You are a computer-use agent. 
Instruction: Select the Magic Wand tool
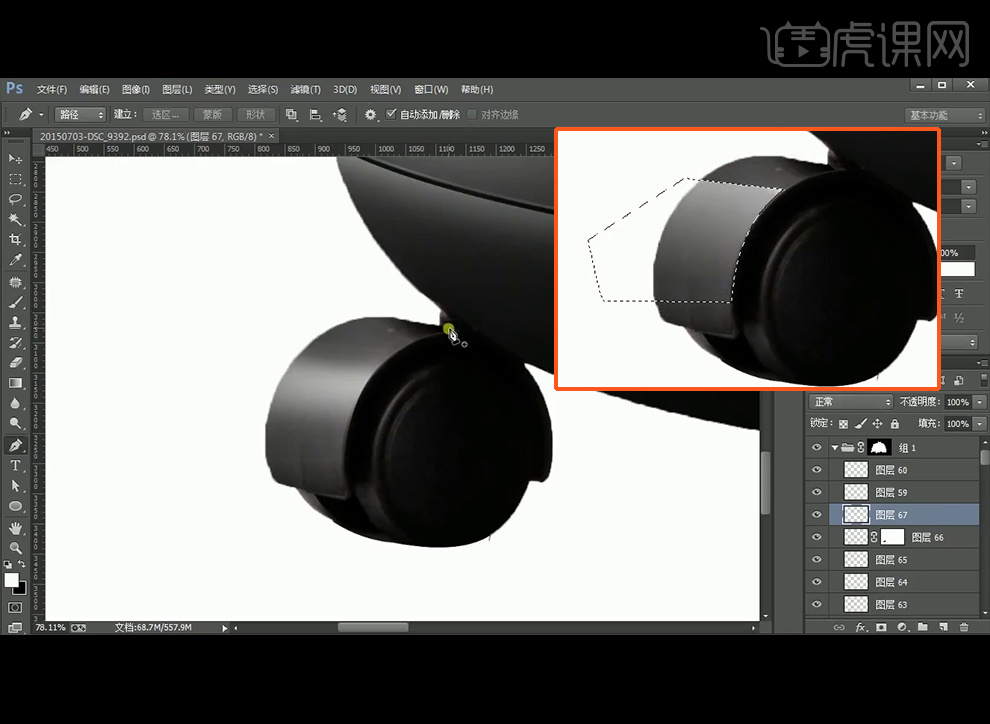point(15,220)
